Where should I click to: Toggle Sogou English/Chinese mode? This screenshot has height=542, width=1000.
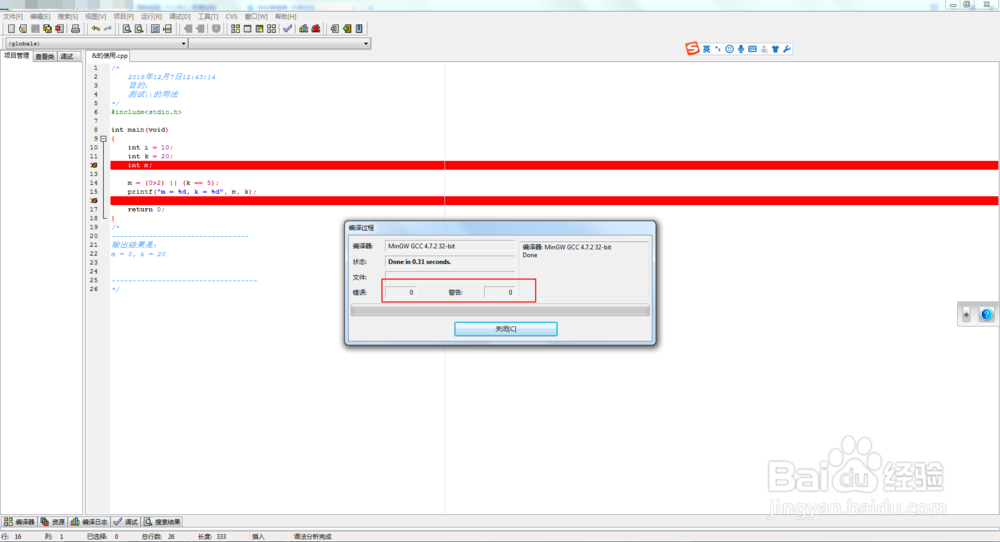707,49
